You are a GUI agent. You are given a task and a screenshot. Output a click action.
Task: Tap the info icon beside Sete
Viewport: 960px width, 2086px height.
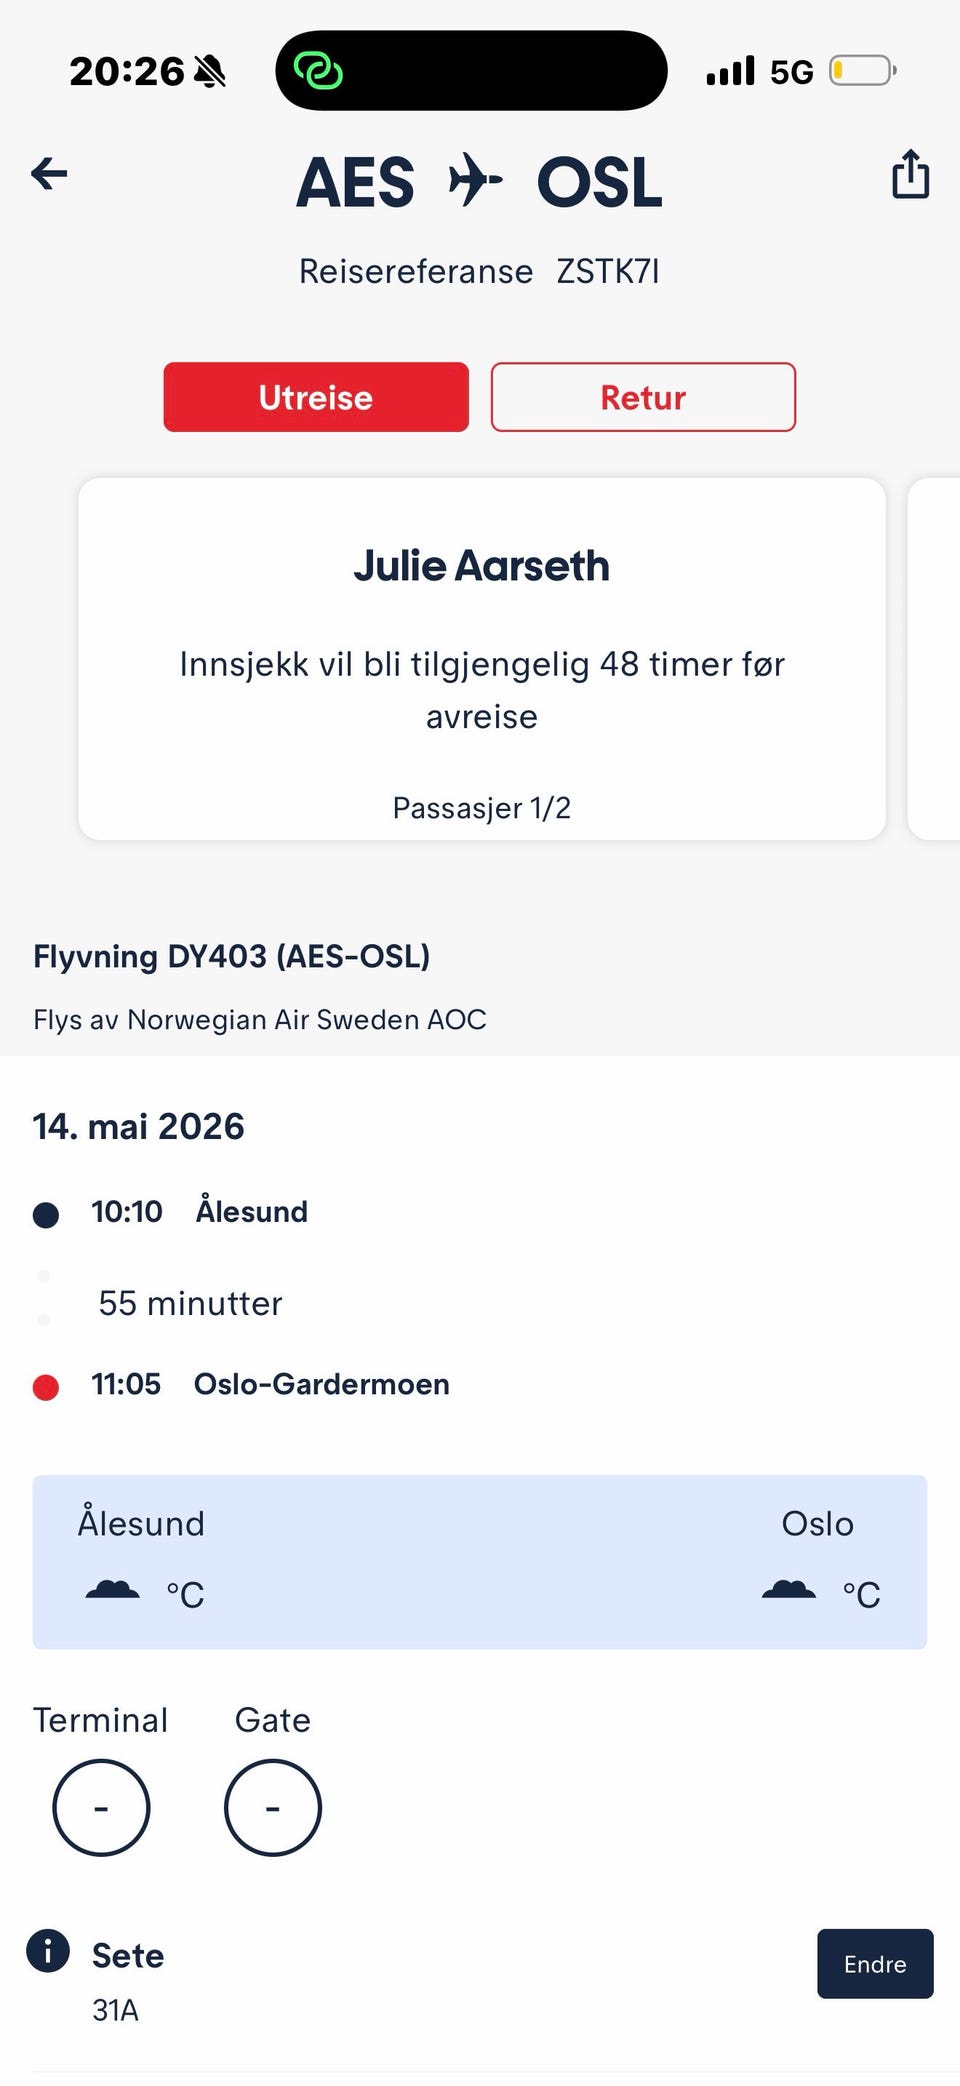(48, 1949)
